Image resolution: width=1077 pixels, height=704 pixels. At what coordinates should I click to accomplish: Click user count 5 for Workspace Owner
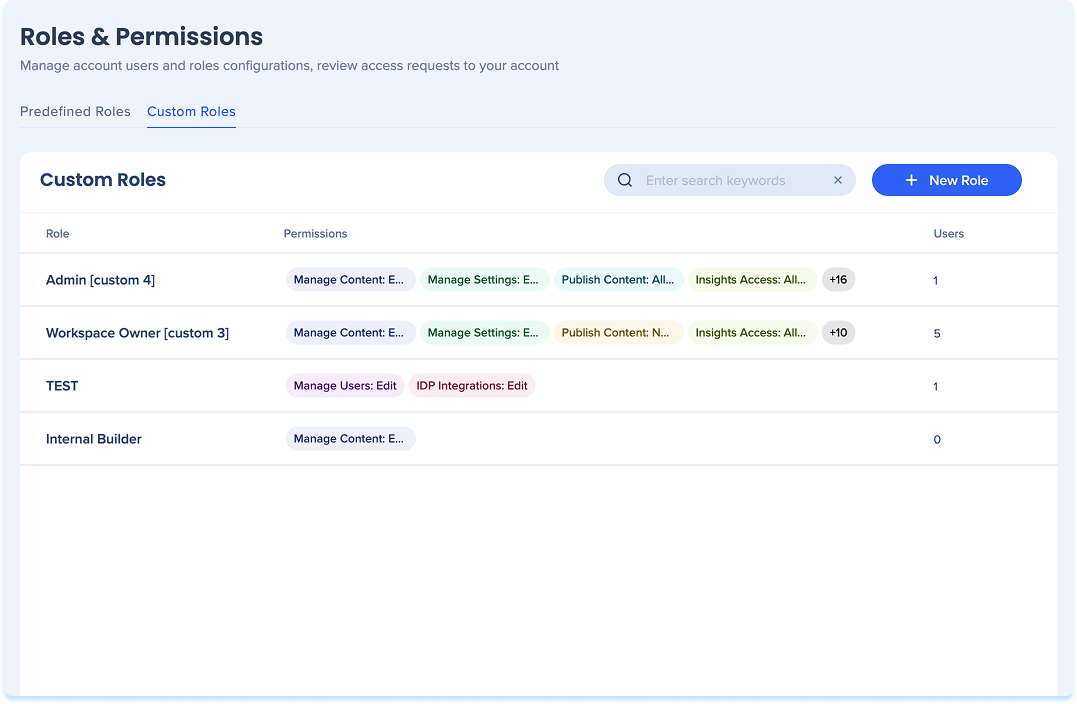point(937,334)
